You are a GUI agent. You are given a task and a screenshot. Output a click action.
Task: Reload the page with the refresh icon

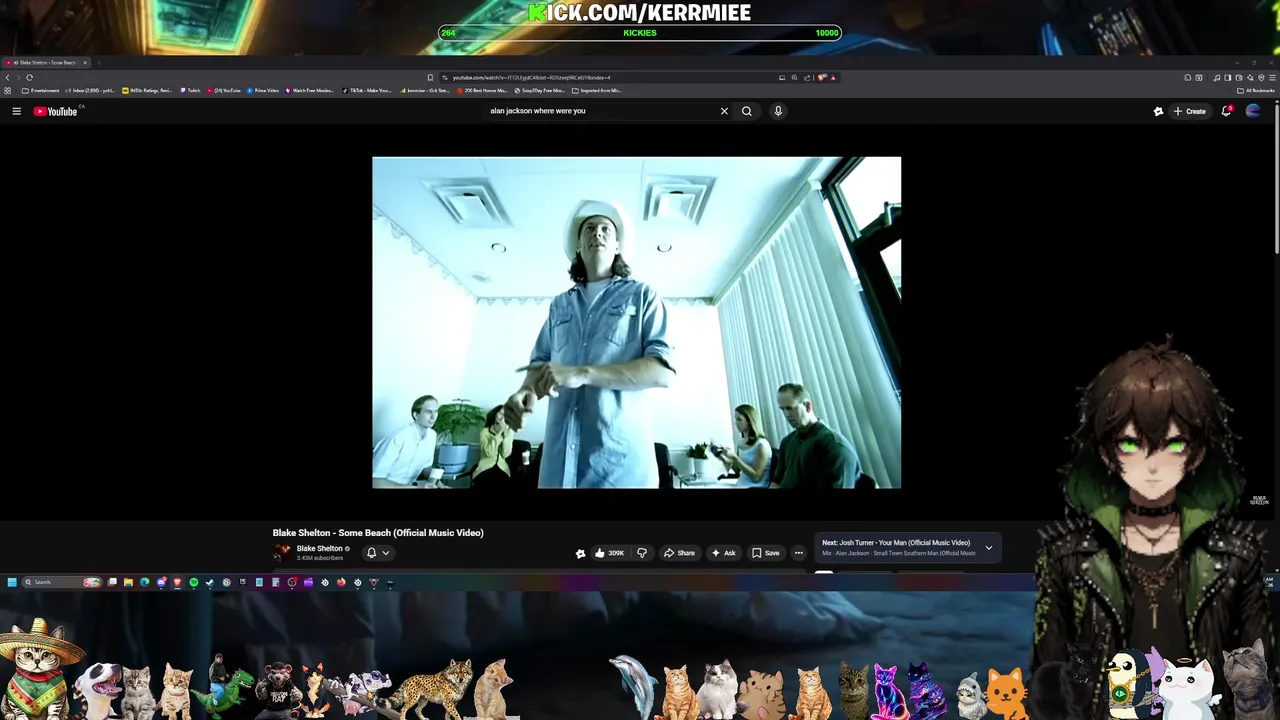click(x=30, y=77)
